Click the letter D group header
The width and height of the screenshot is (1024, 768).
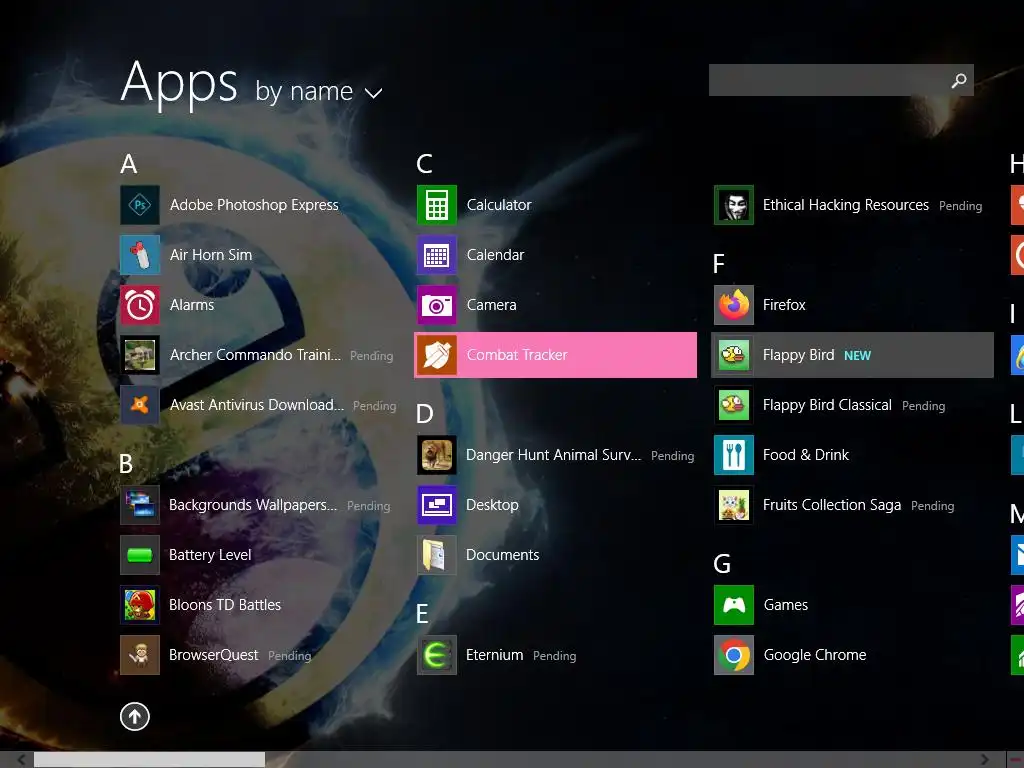pyautogui.click(x=424, y=414)
